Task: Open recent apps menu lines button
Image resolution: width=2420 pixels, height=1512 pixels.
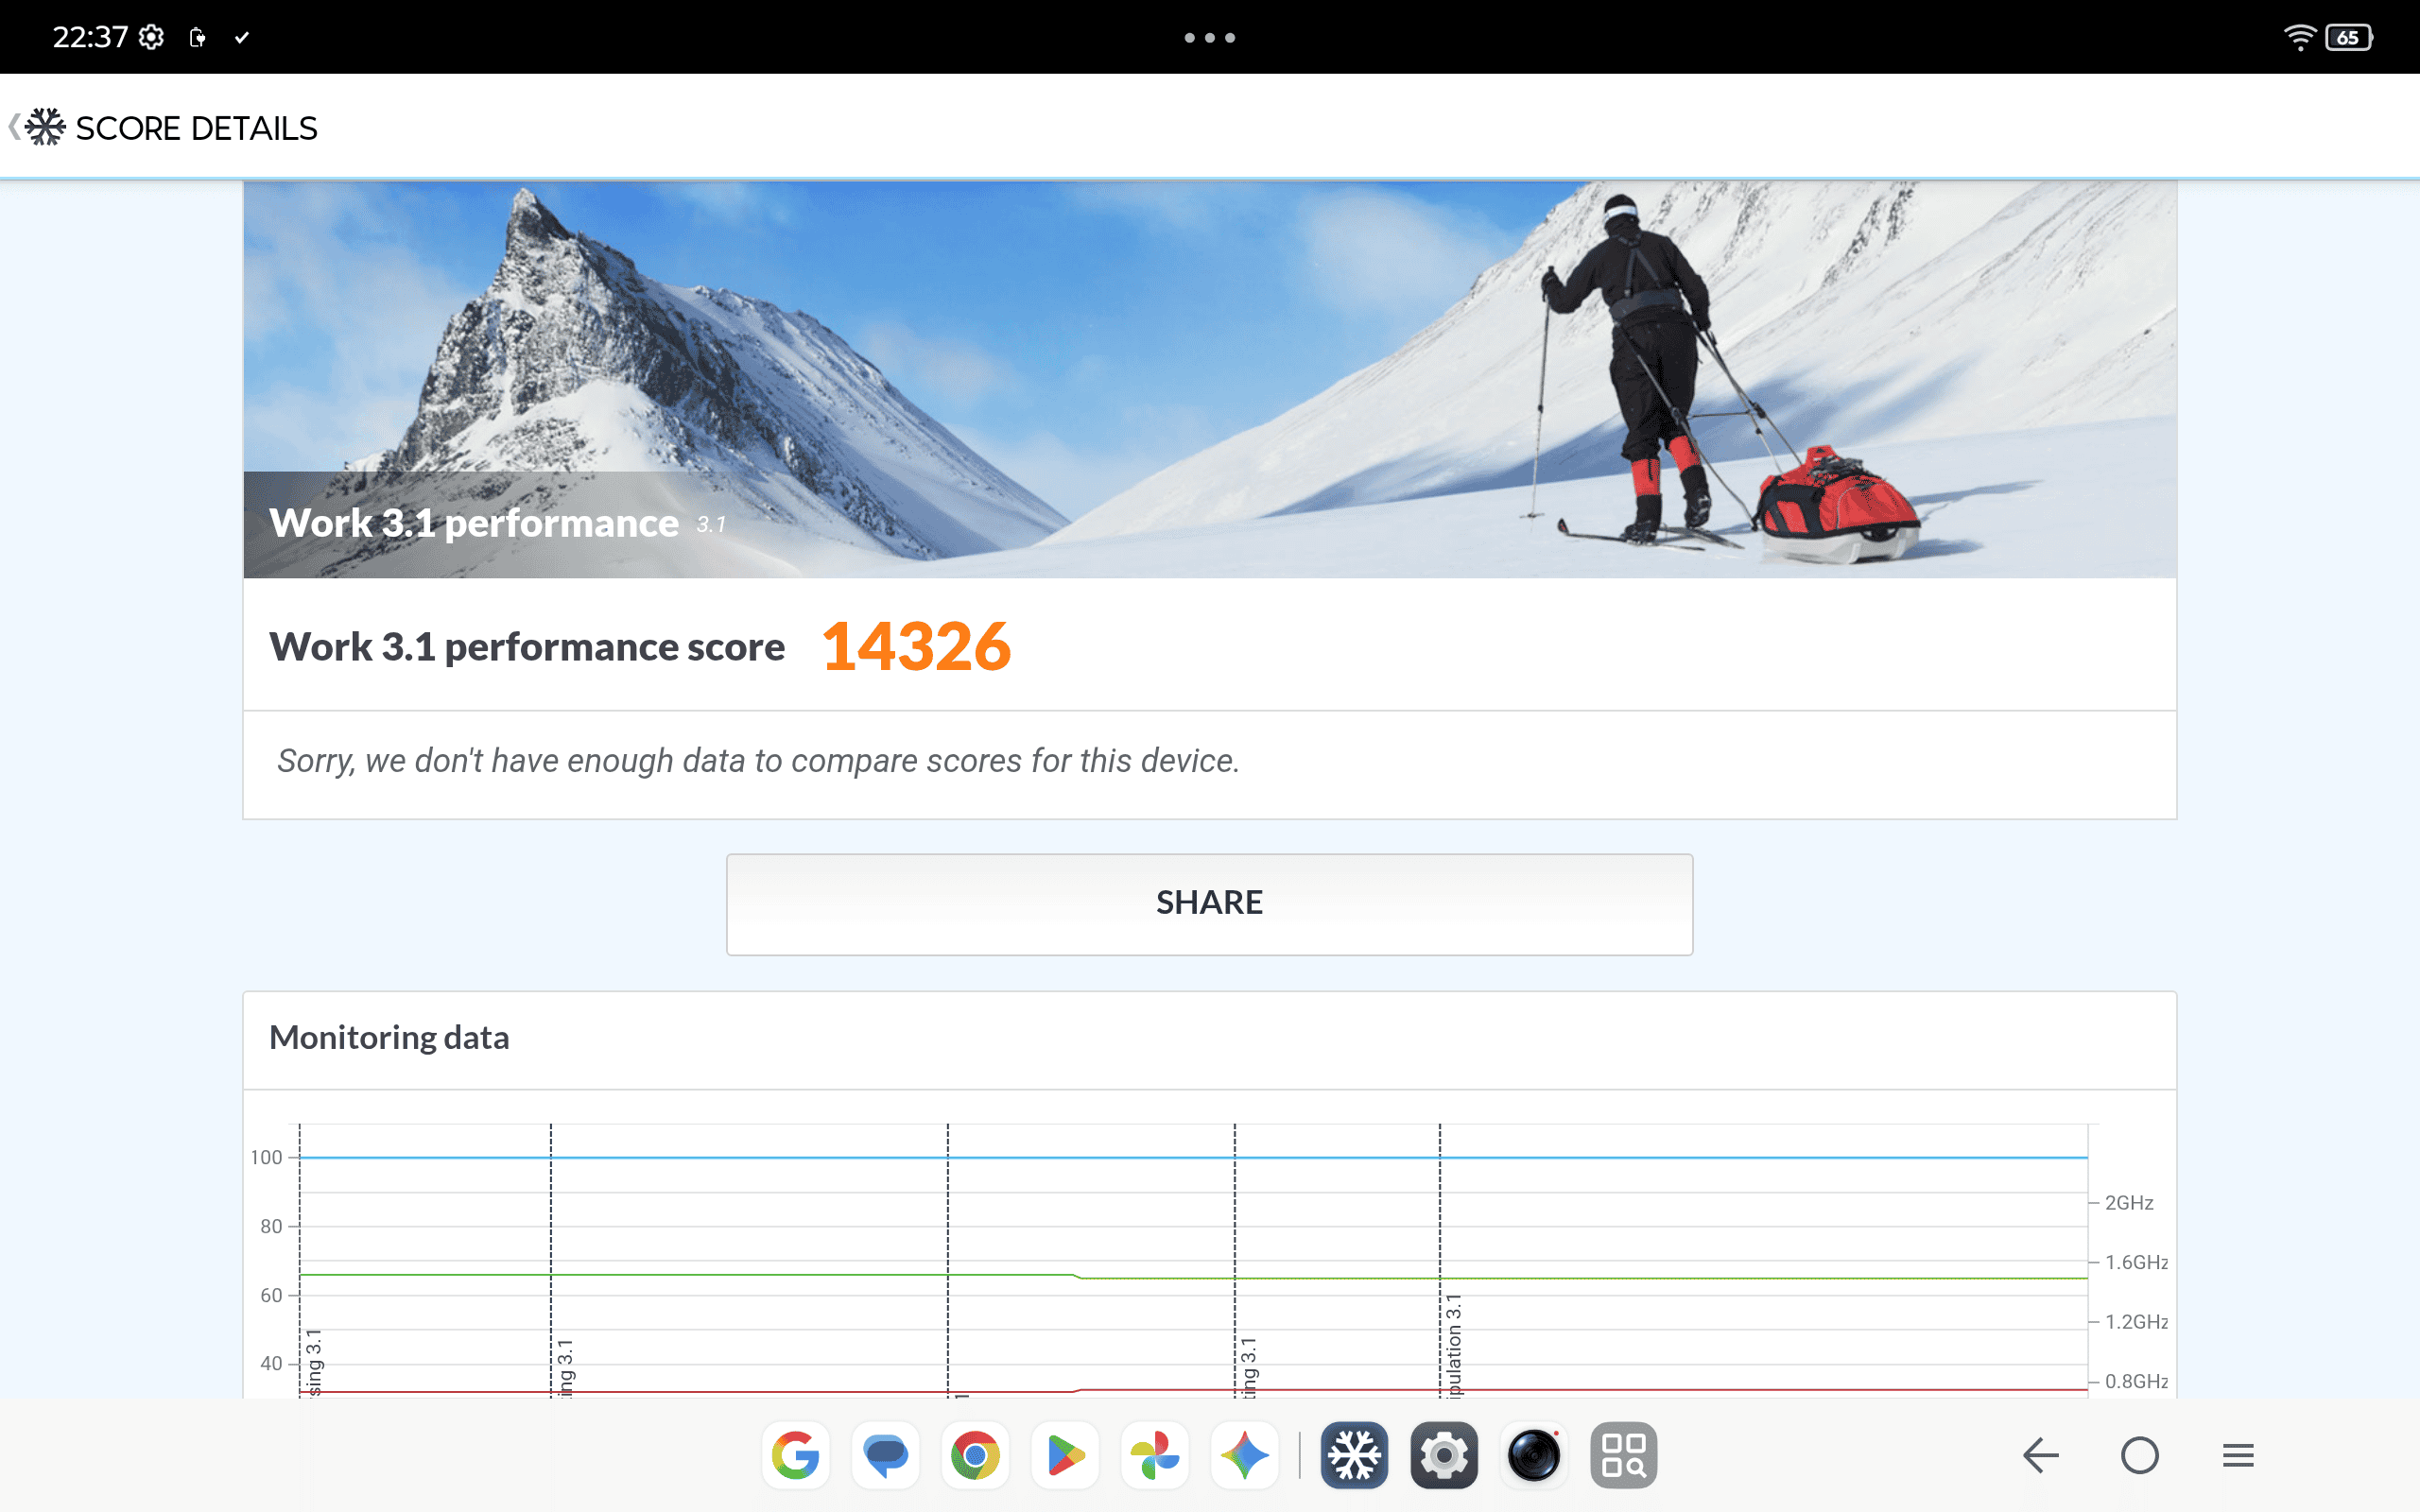Action: pos(2238,1455)
